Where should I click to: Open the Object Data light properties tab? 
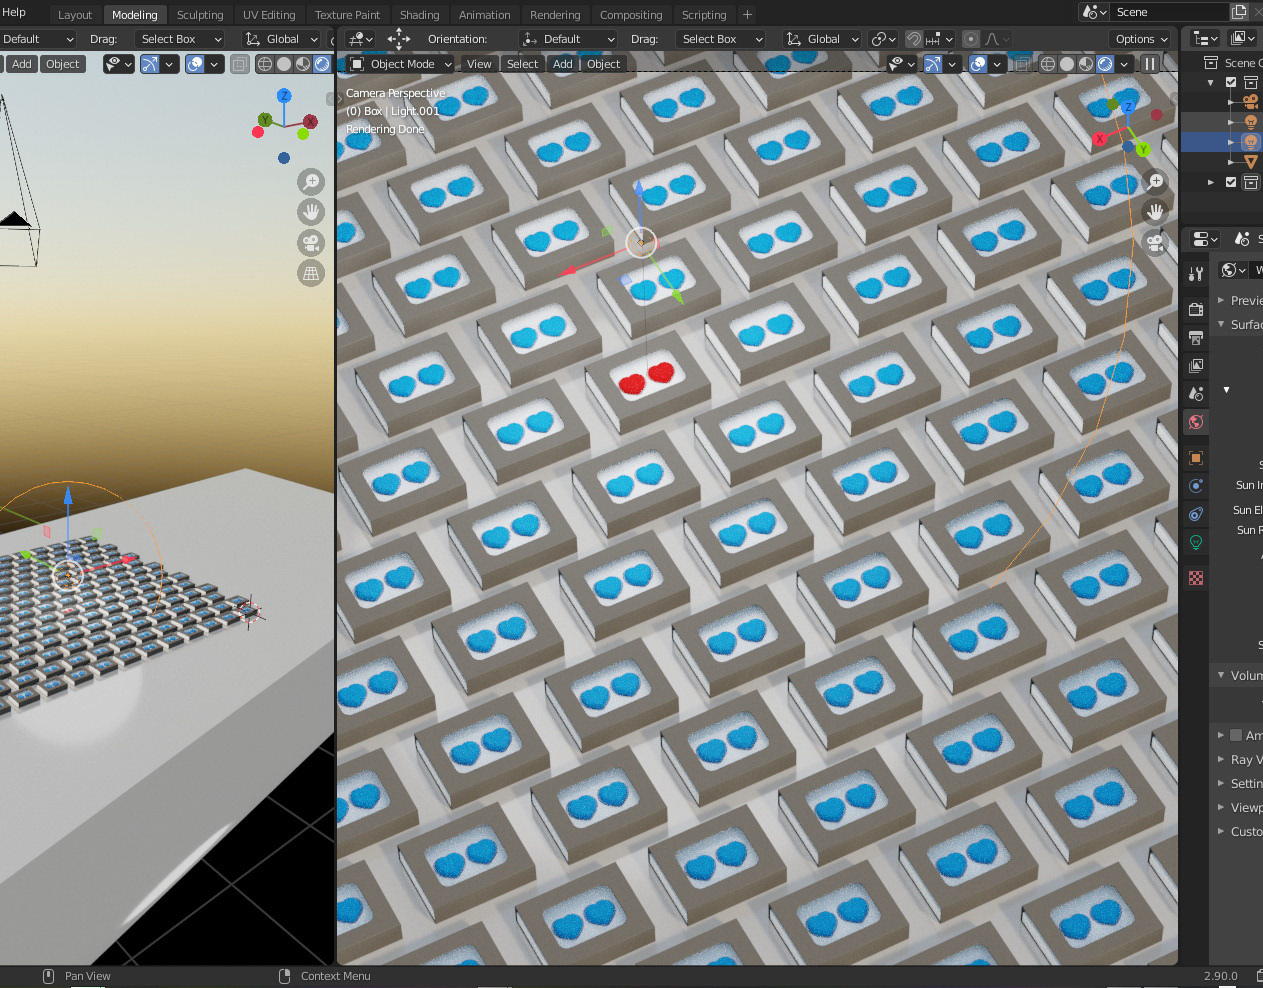click(x=1195, y=542)
